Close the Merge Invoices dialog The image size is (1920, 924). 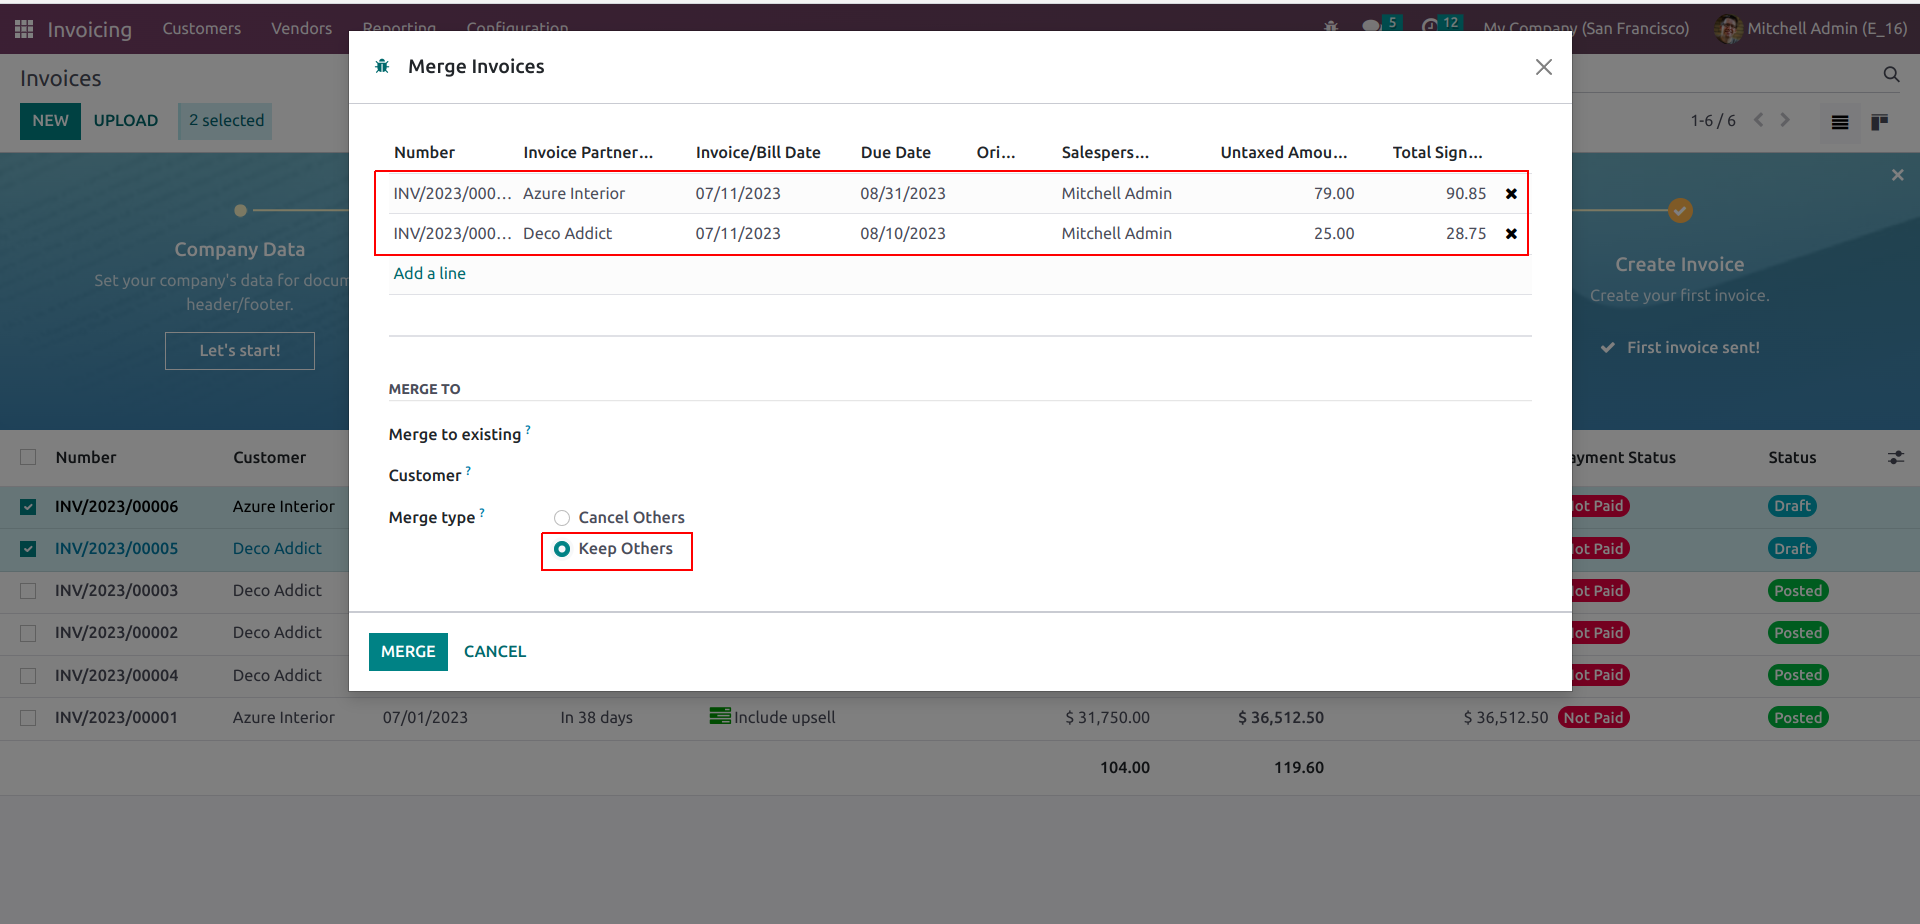click(x=1544, y=67)
